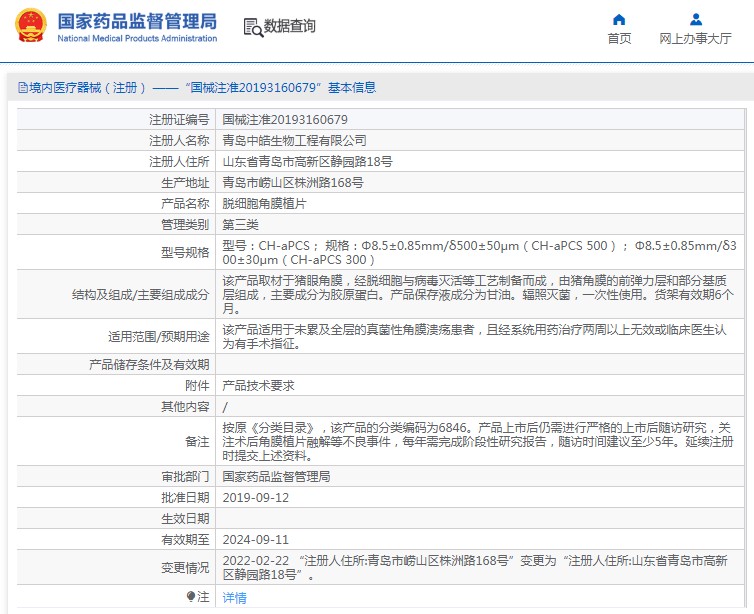This screenshot has width=754, height=614.
Task: Click the 注册人名称 label
Action: [179, 140]
